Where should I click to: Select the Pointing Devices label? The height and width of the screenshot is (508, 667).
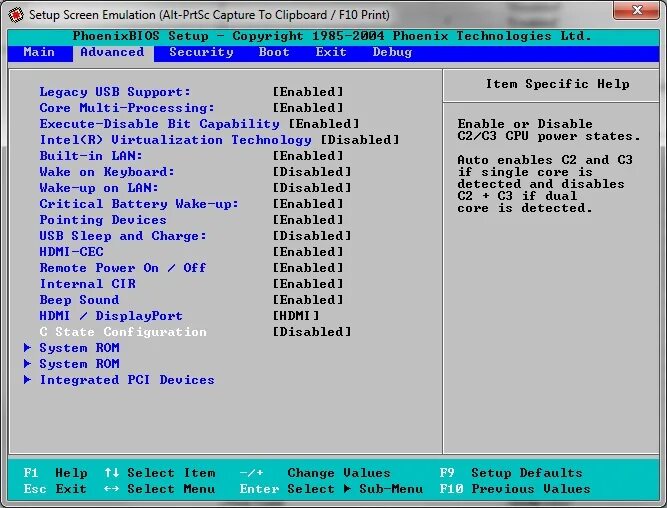(103, 220)
